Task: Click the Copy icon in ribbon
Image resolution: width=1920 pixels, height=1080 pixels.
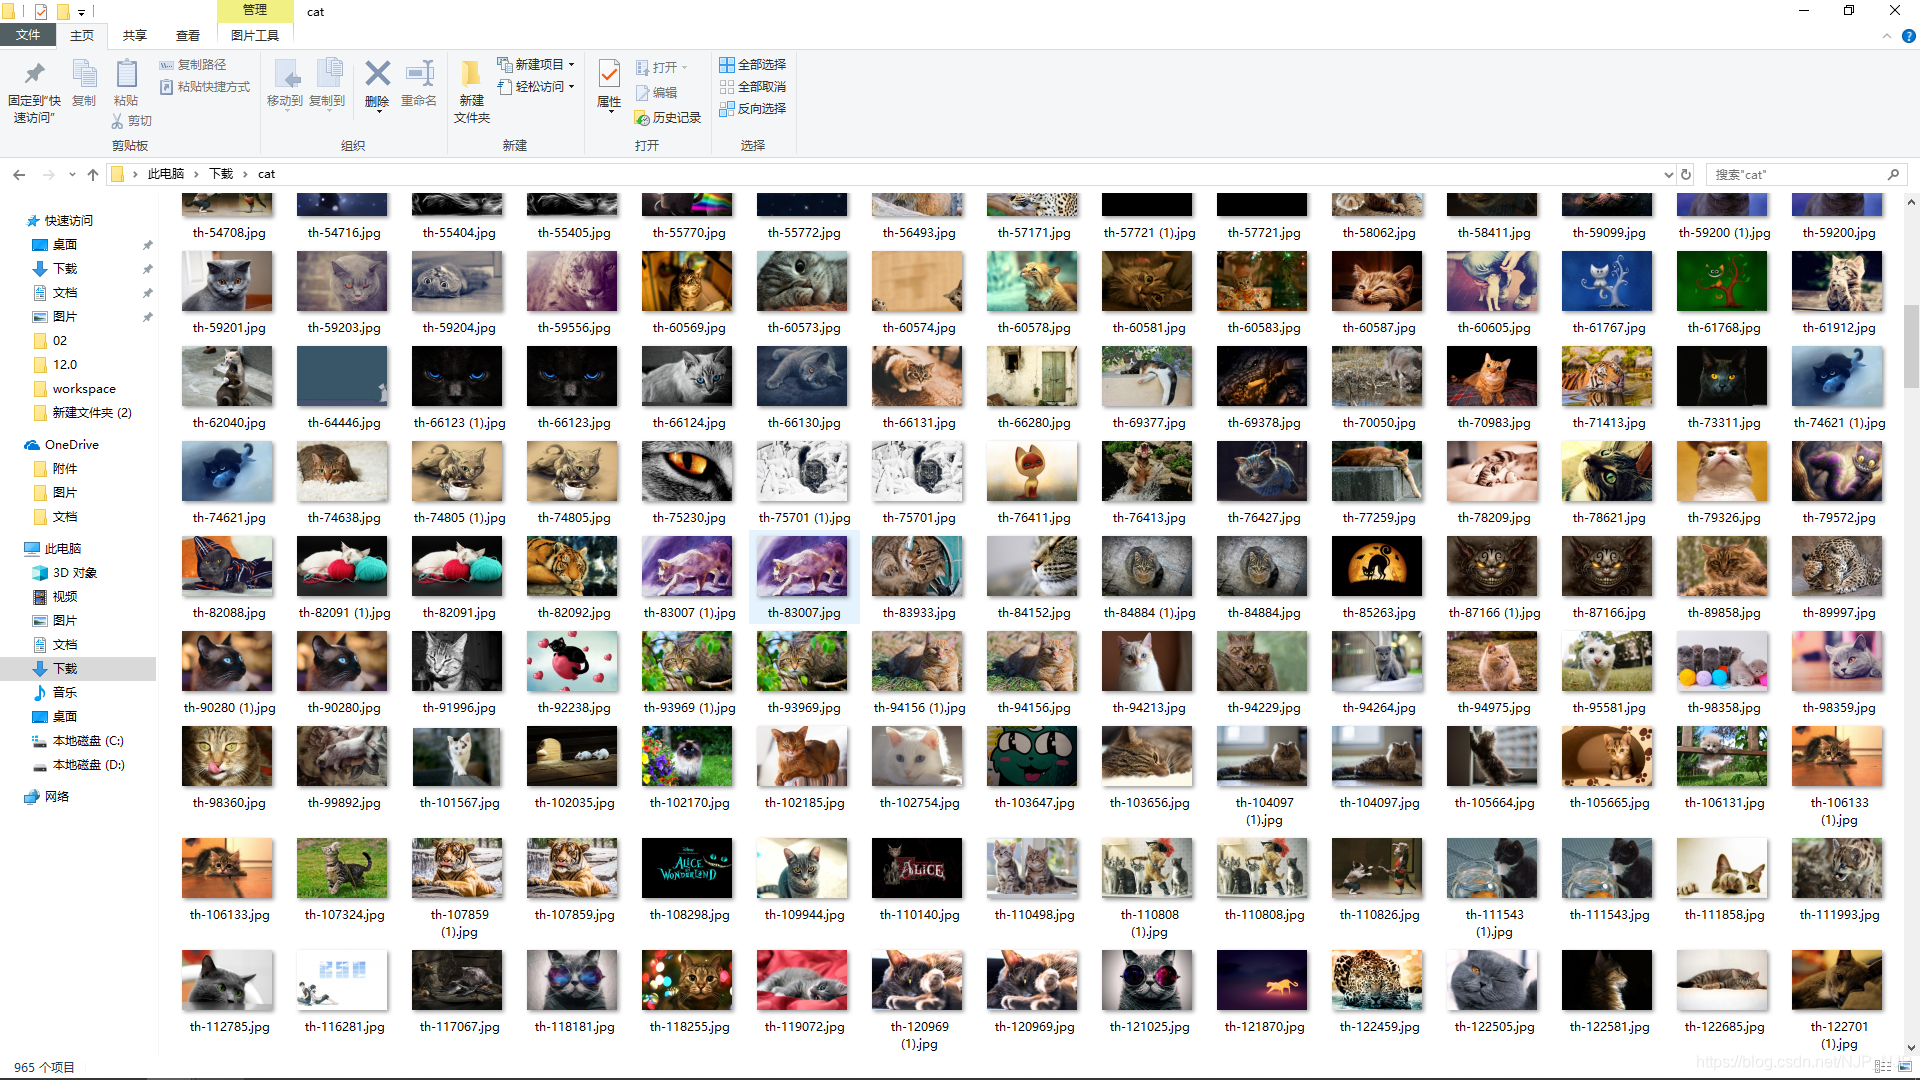Action: click(84, 73)
